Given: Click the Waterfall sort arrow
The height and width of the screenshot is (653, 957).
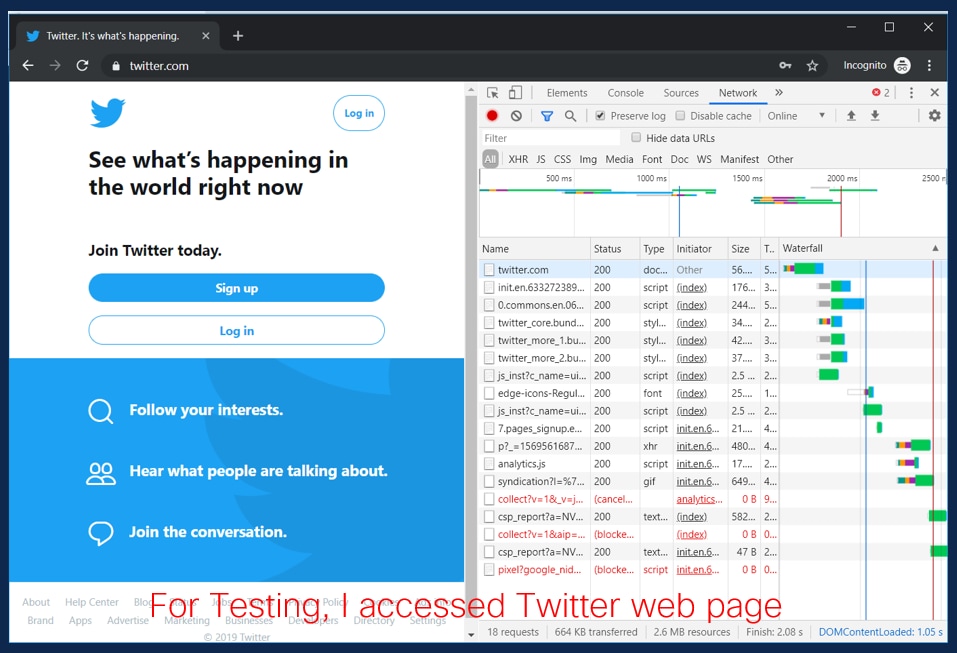Looking at the screenshot, I should click(935, 248).
